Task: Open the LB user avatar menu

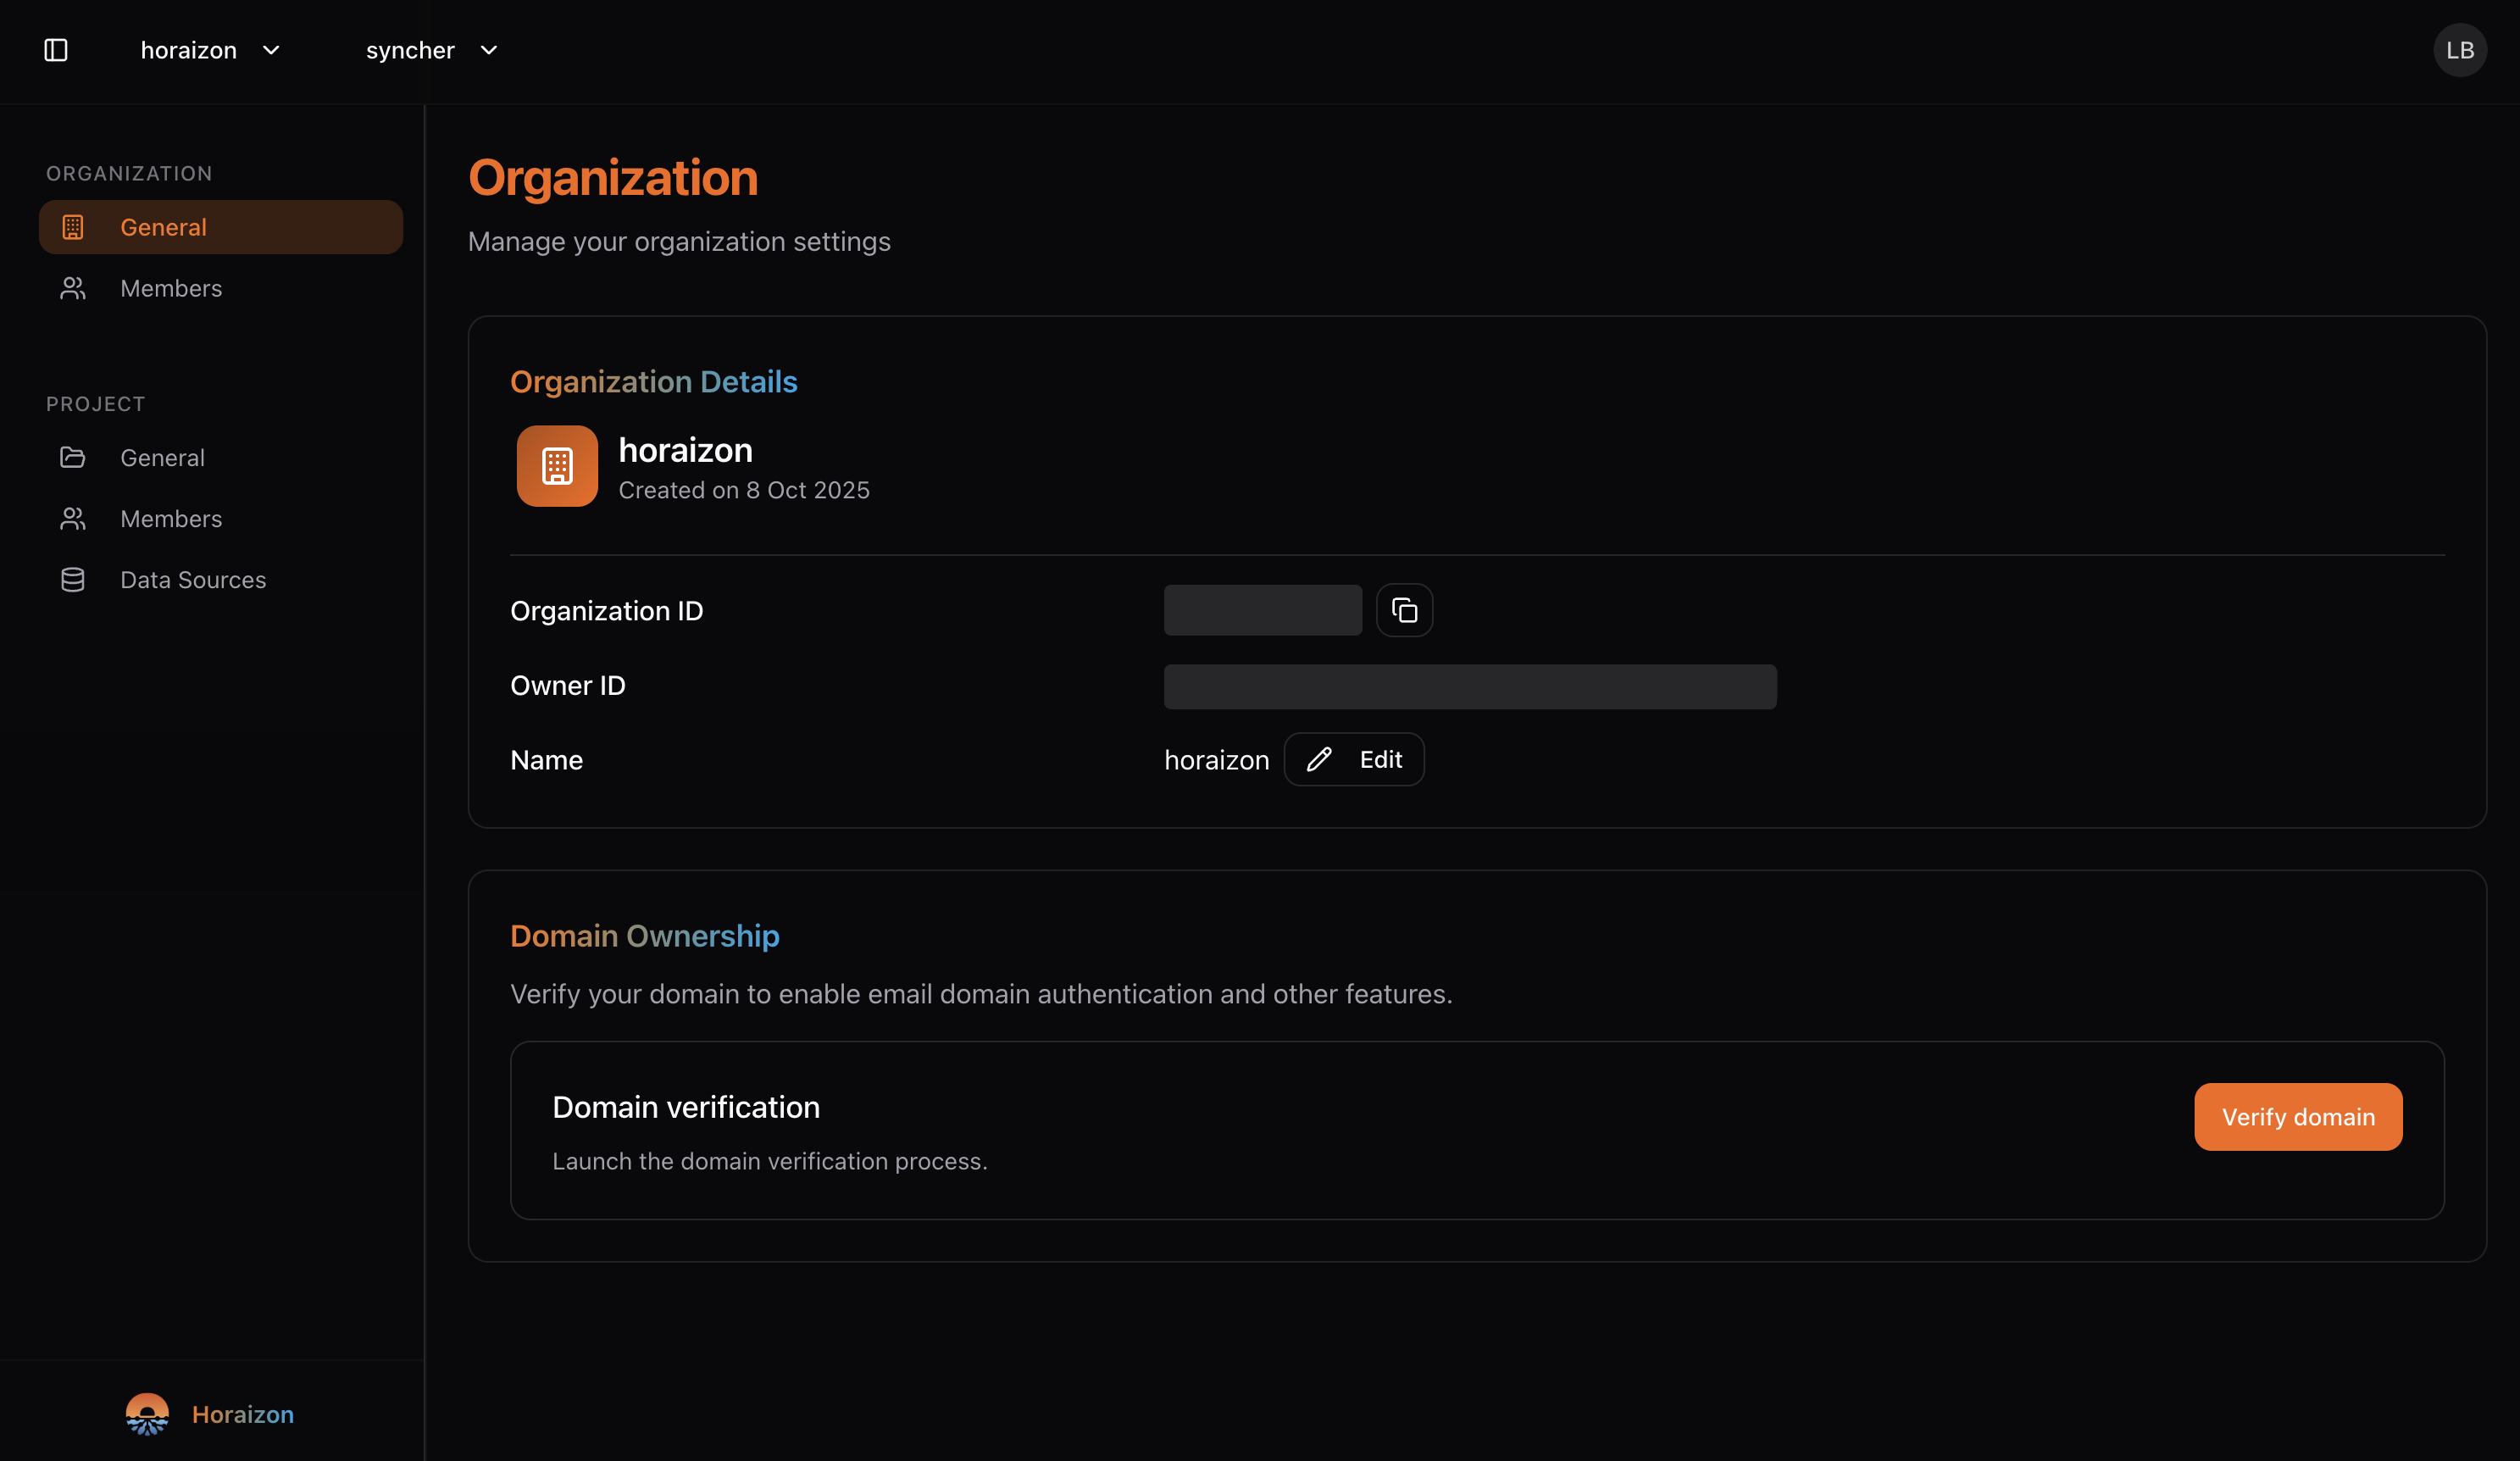Action: [2460, 49]
